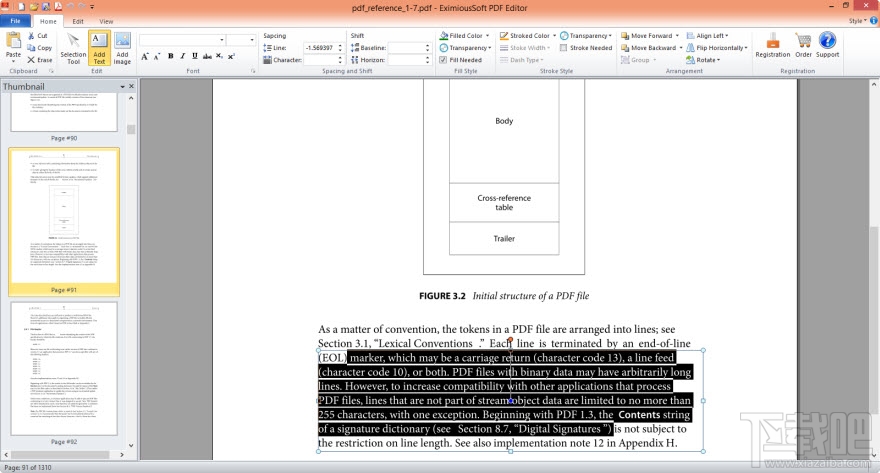Shrink font size with the smaller A icon
The height and width of the screenshot is (473, 880).
coord(157,56)
